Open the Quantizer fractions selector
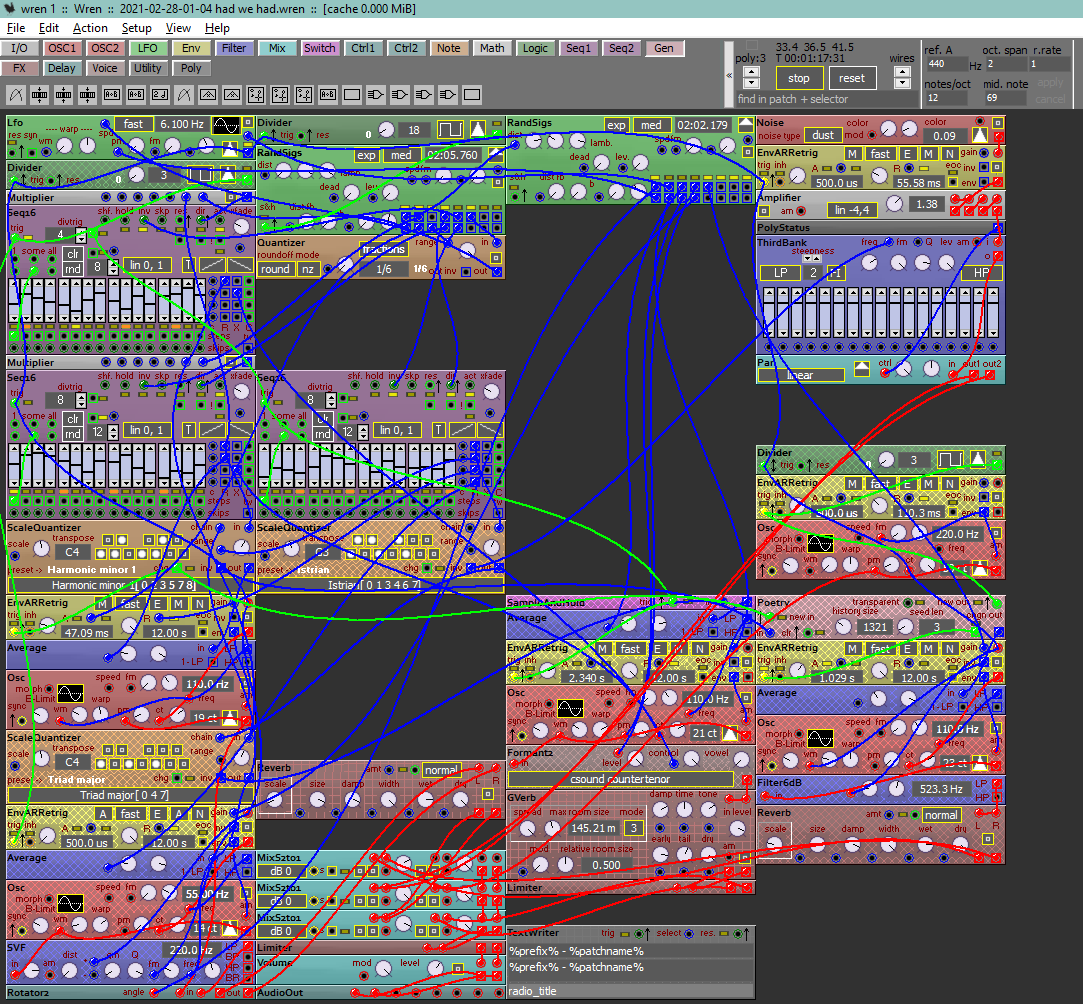Viewport: 1083px width, 1004px height. click(383, 249)
